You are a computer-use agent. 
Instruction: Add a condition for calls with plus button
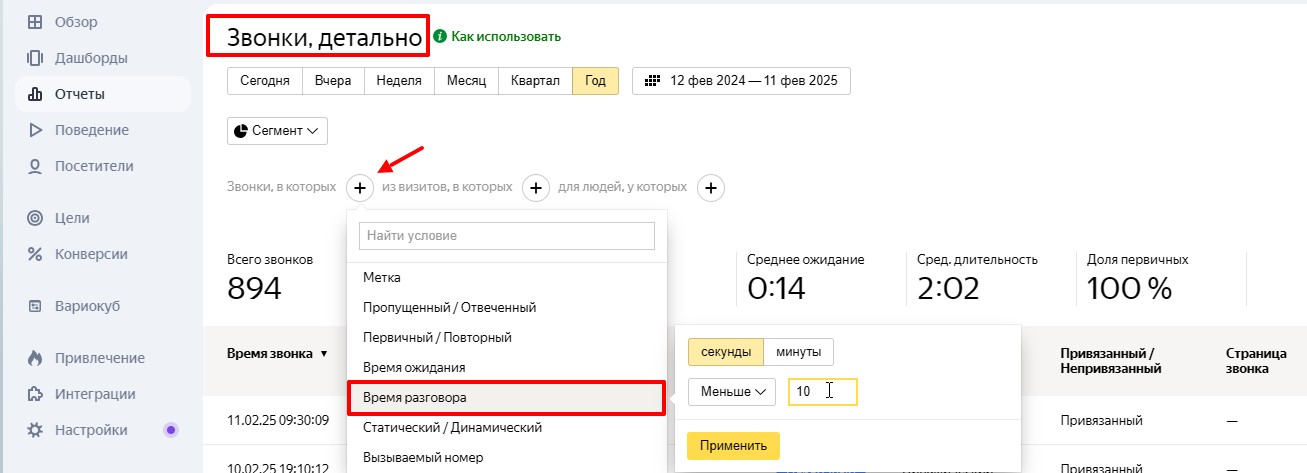[360, 187]
